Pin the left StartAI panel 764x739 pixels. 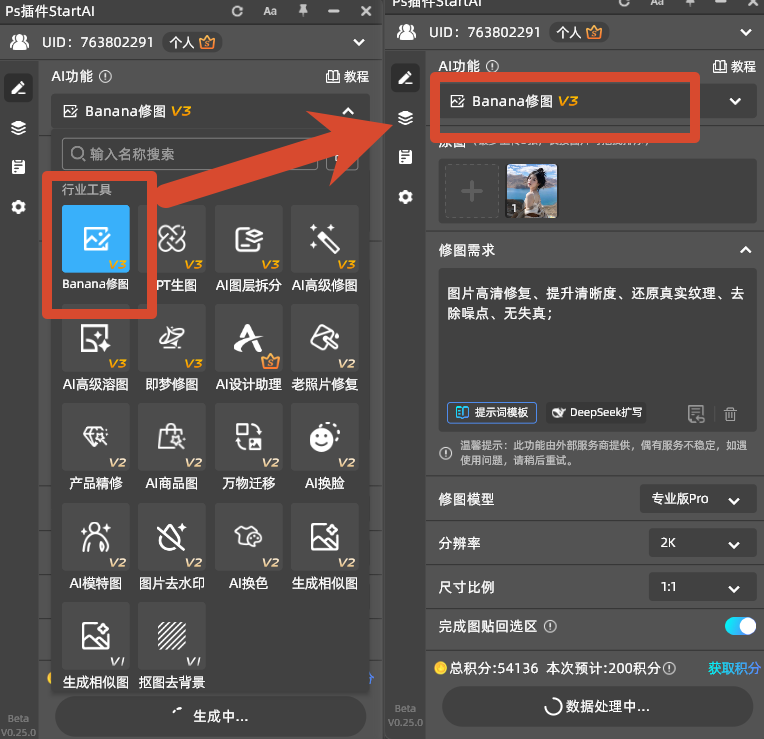tap(303, 11)
